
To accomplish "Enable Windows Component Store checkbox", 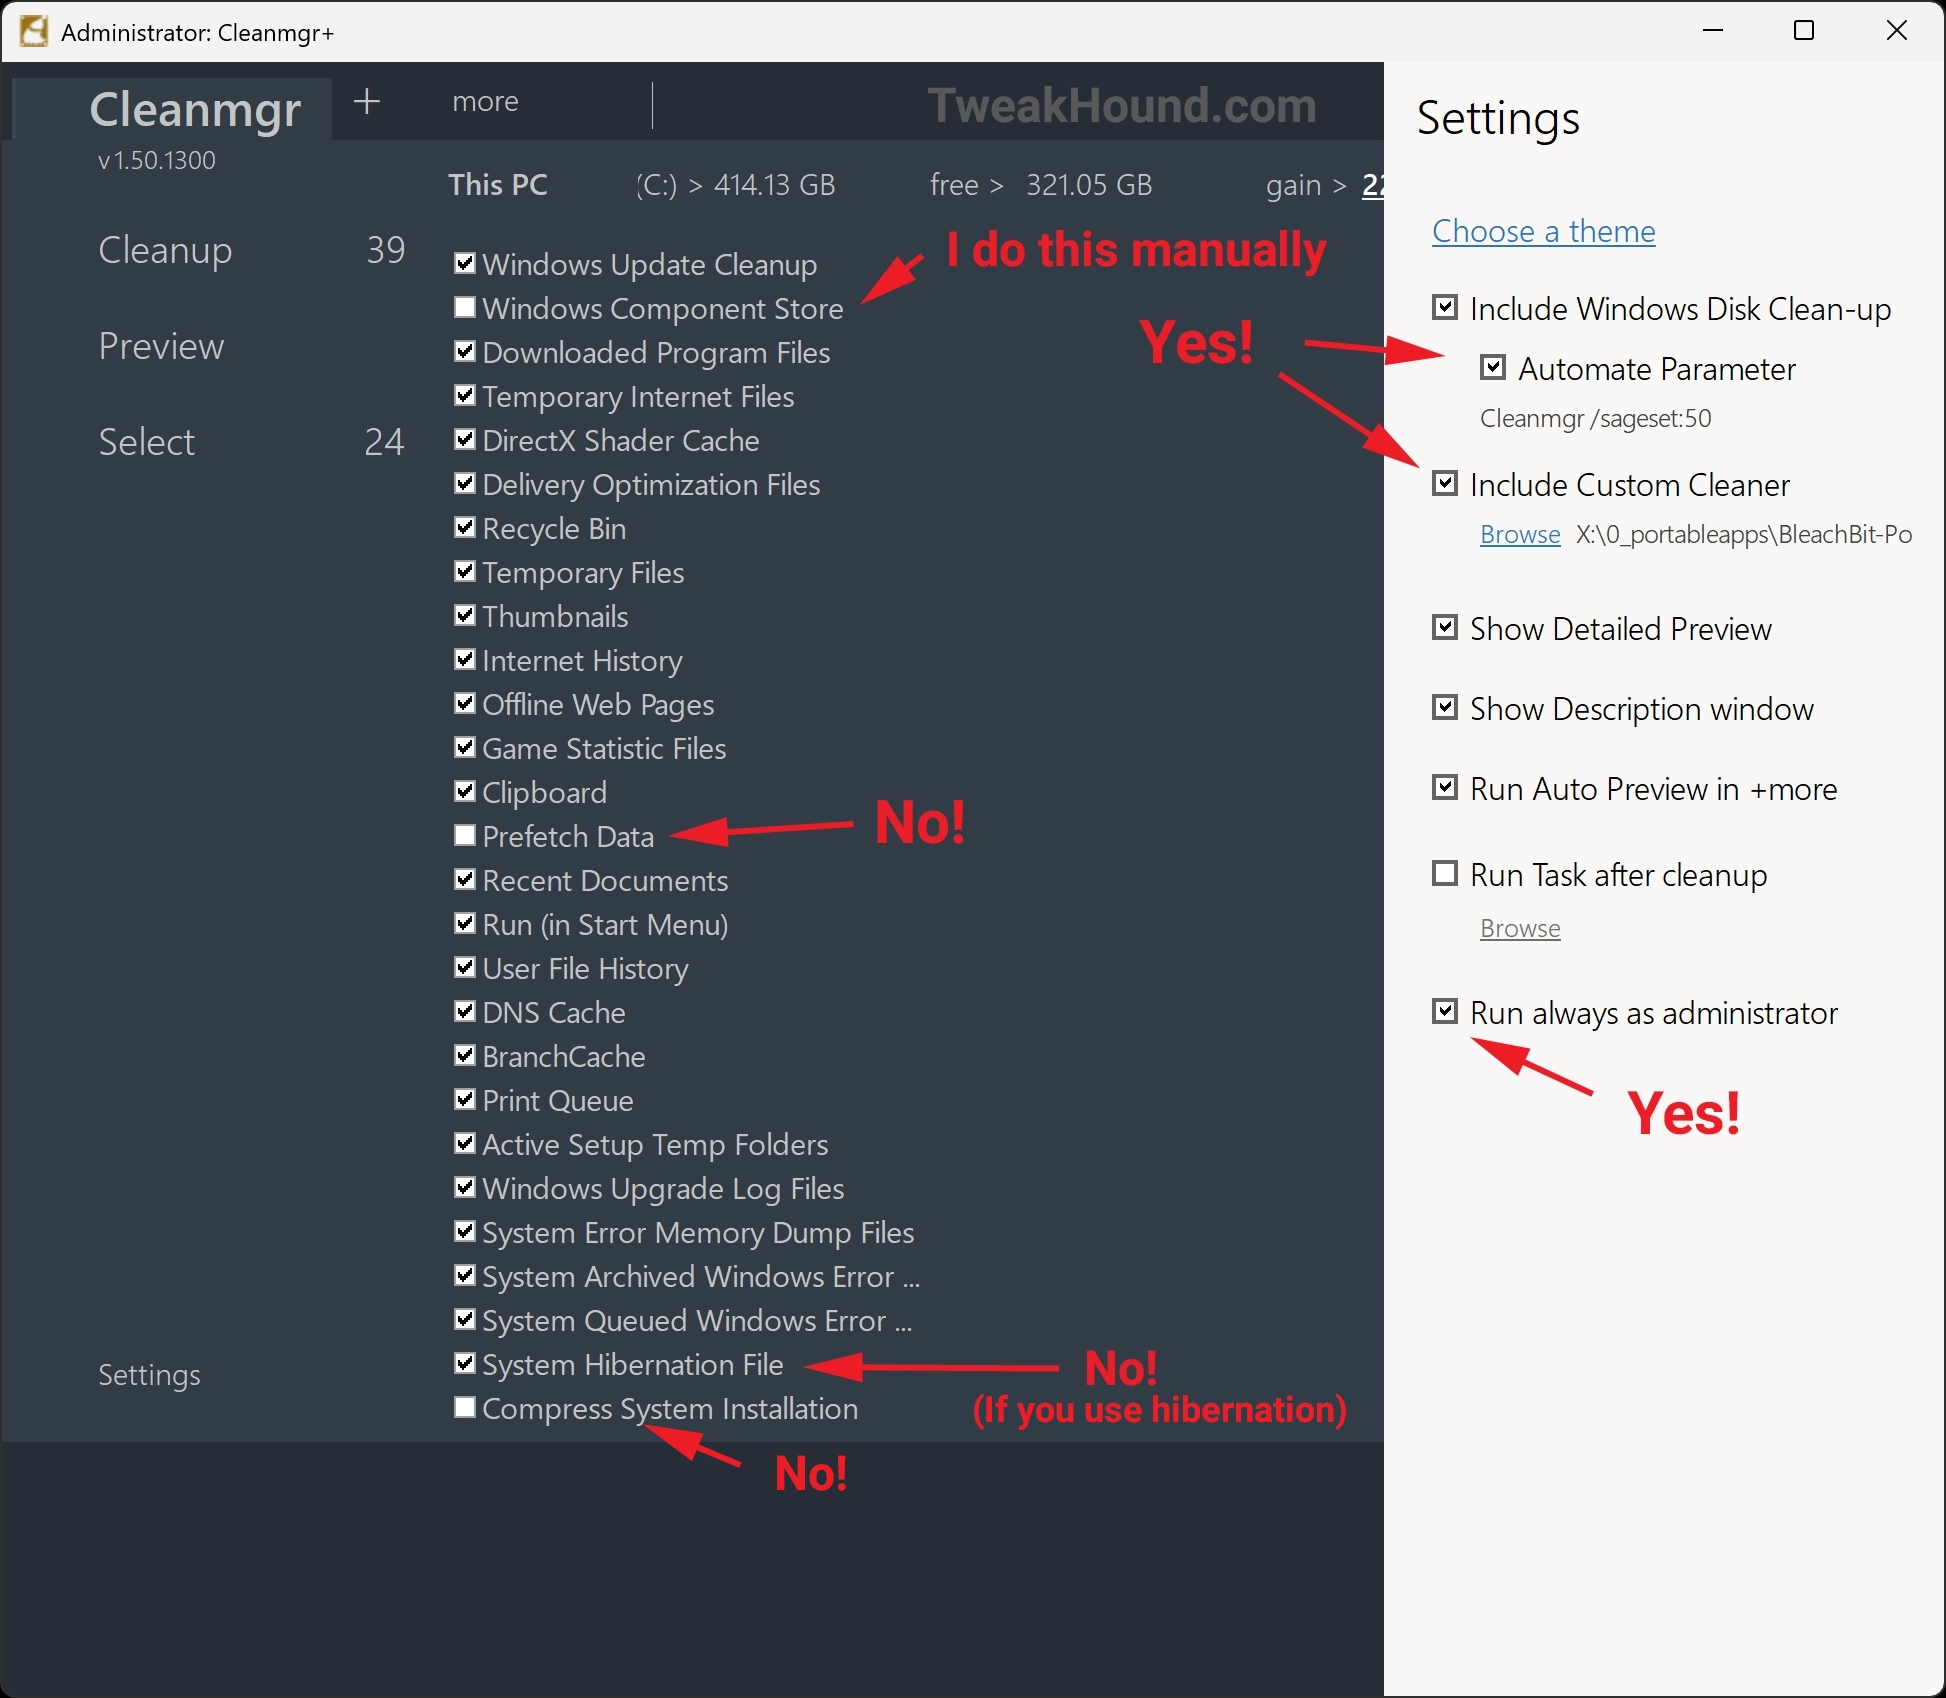I will click(465, 307).
